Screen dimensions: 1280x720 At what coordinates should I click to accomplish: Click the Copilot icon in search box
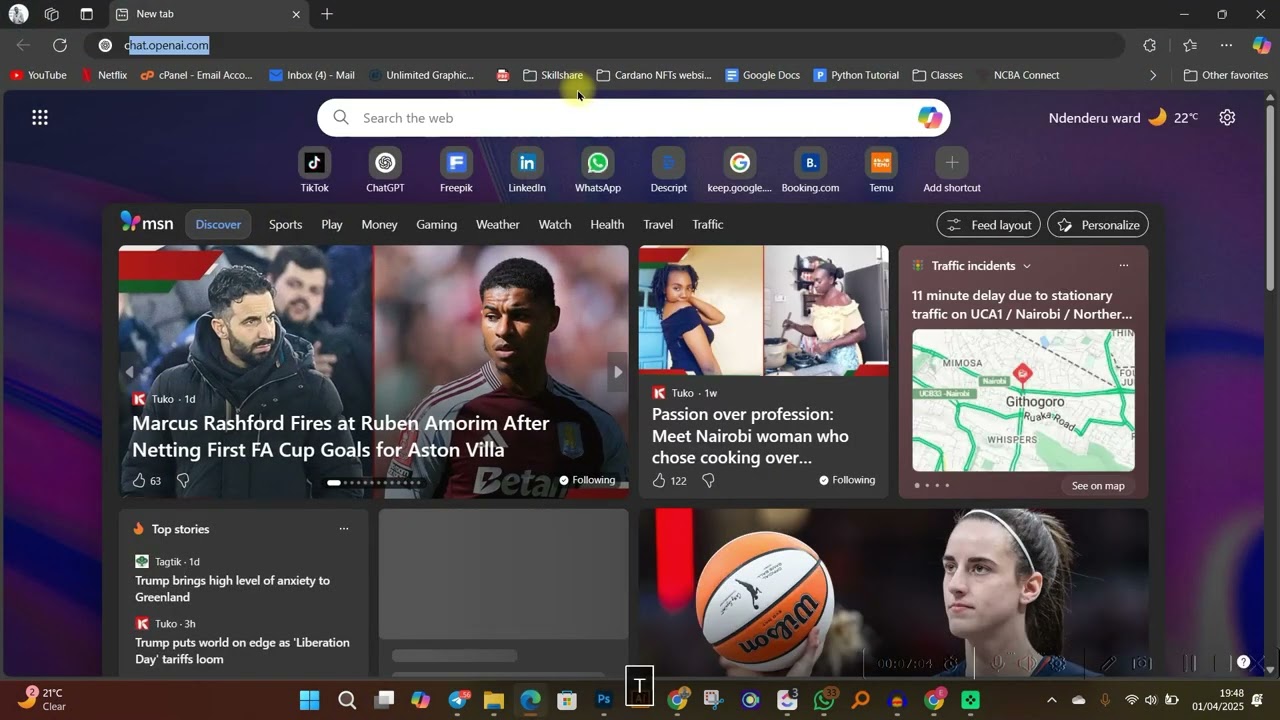pos(930,118)
